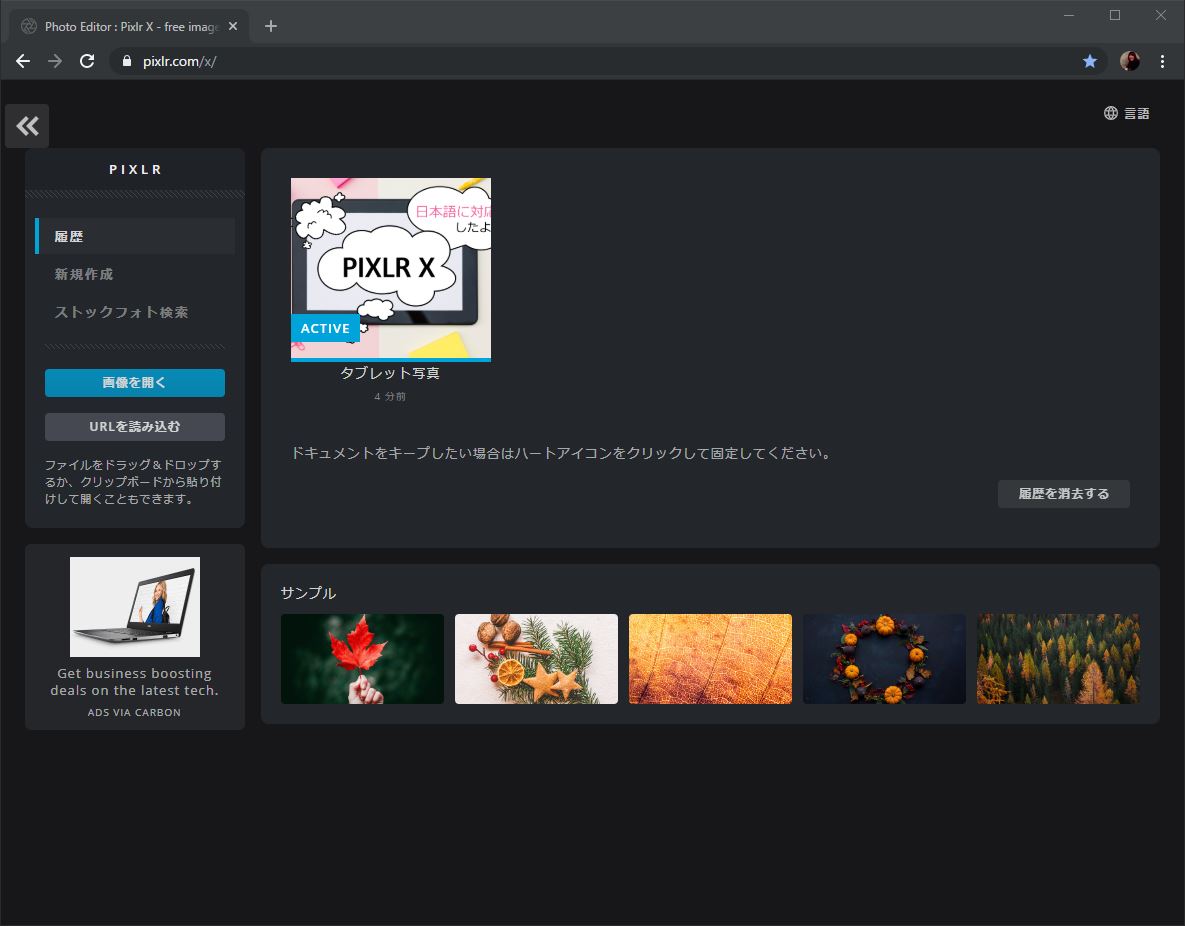Click the PIXLR logo heading
The width and height of the screenshot is (1185, 926).
click(135, 169)
